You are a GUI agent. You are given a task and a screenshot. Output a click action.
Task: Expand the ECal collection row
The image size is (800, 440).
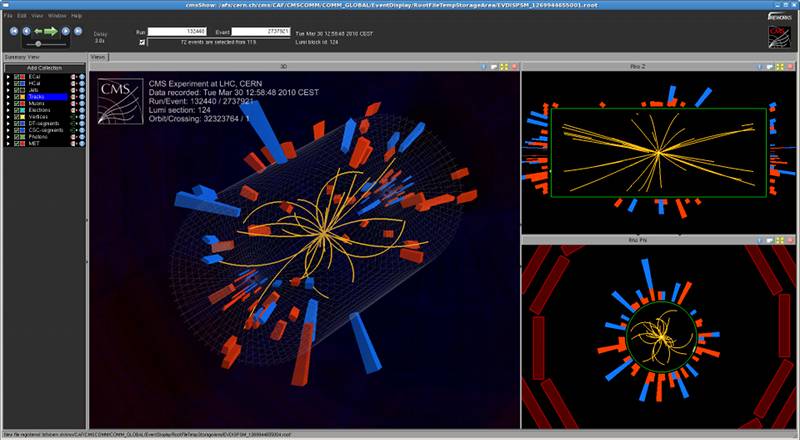point(8,77)
